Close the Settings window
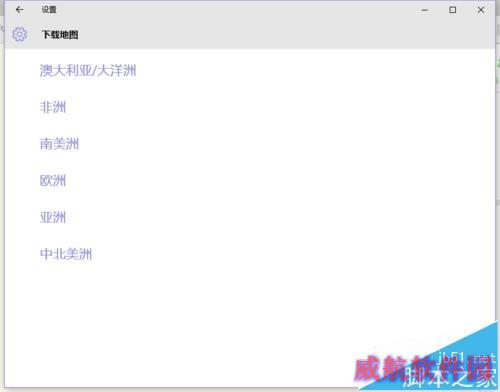This screenshot has width=500, height=392. pyautogui.click(x=481, y=10)
